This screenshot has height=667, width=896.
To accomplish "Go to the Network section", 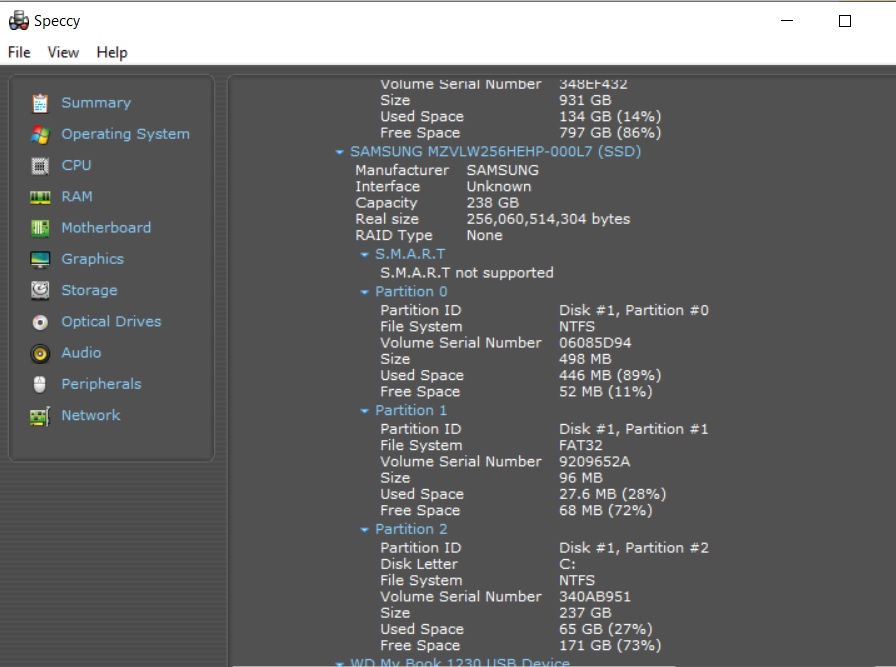I will click(90, 415).
